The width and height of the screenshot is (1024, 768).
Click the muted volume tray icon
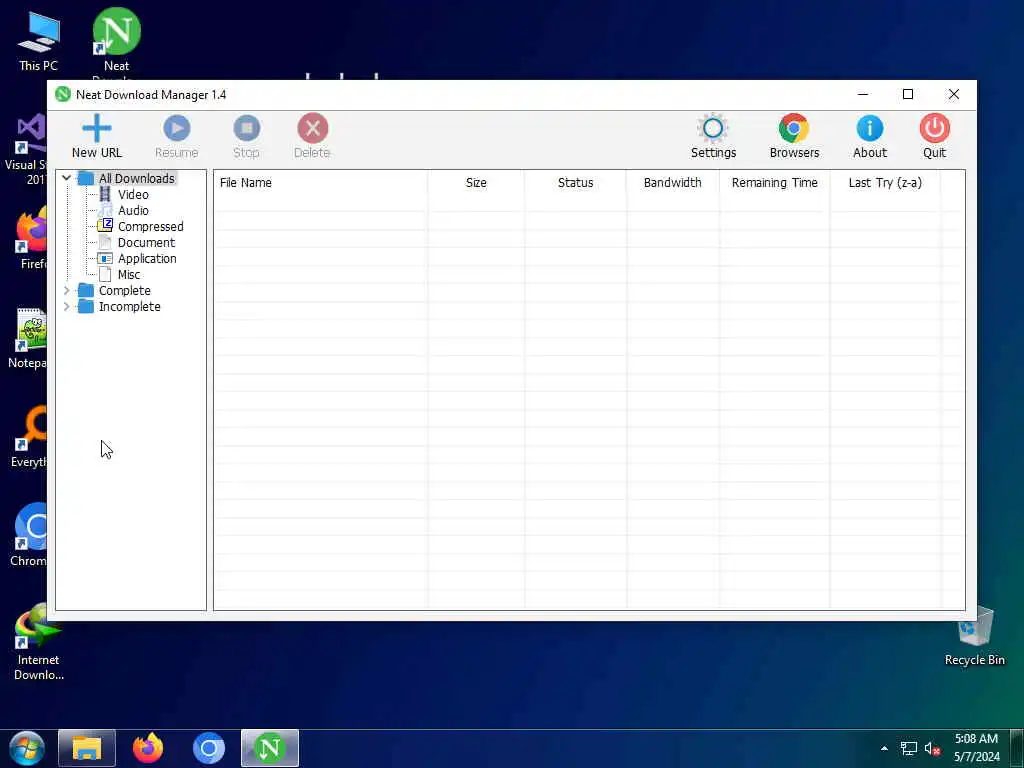[932, 748]
